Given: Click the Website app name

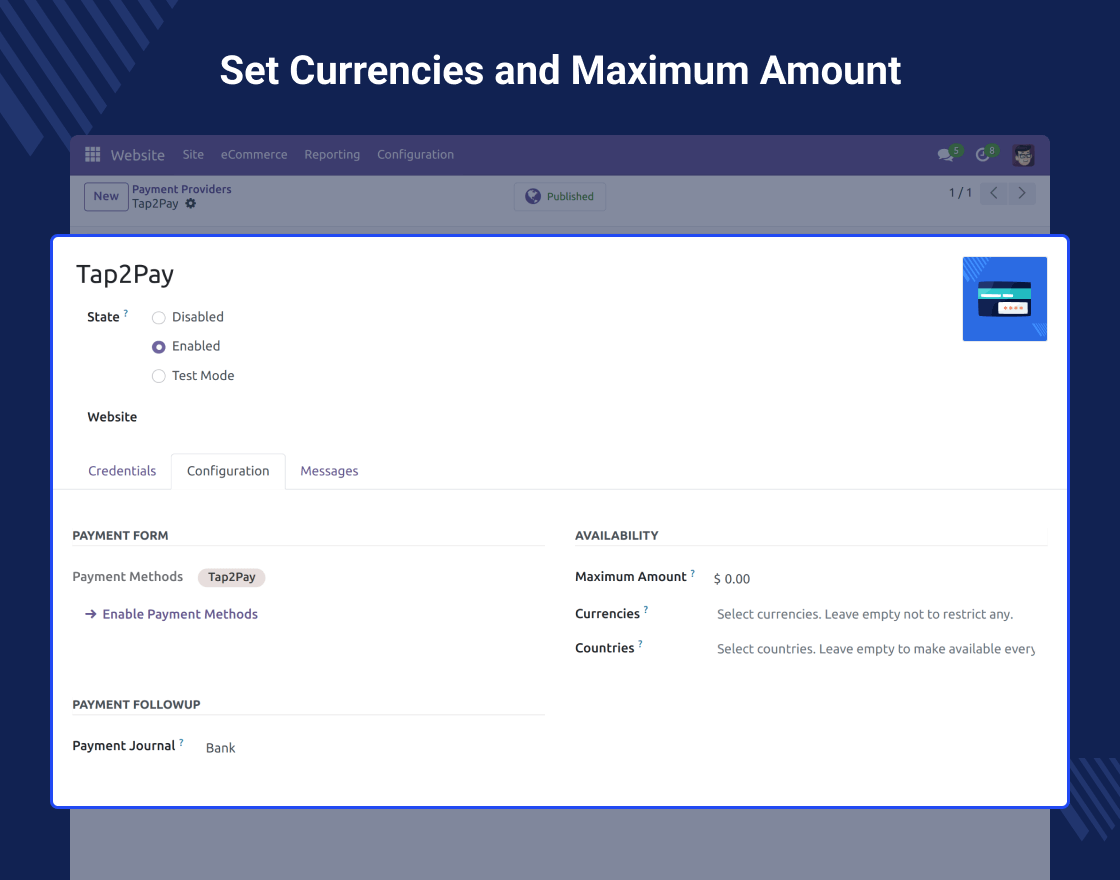Looking at the screenshot, I should click(x=137, y=155).
